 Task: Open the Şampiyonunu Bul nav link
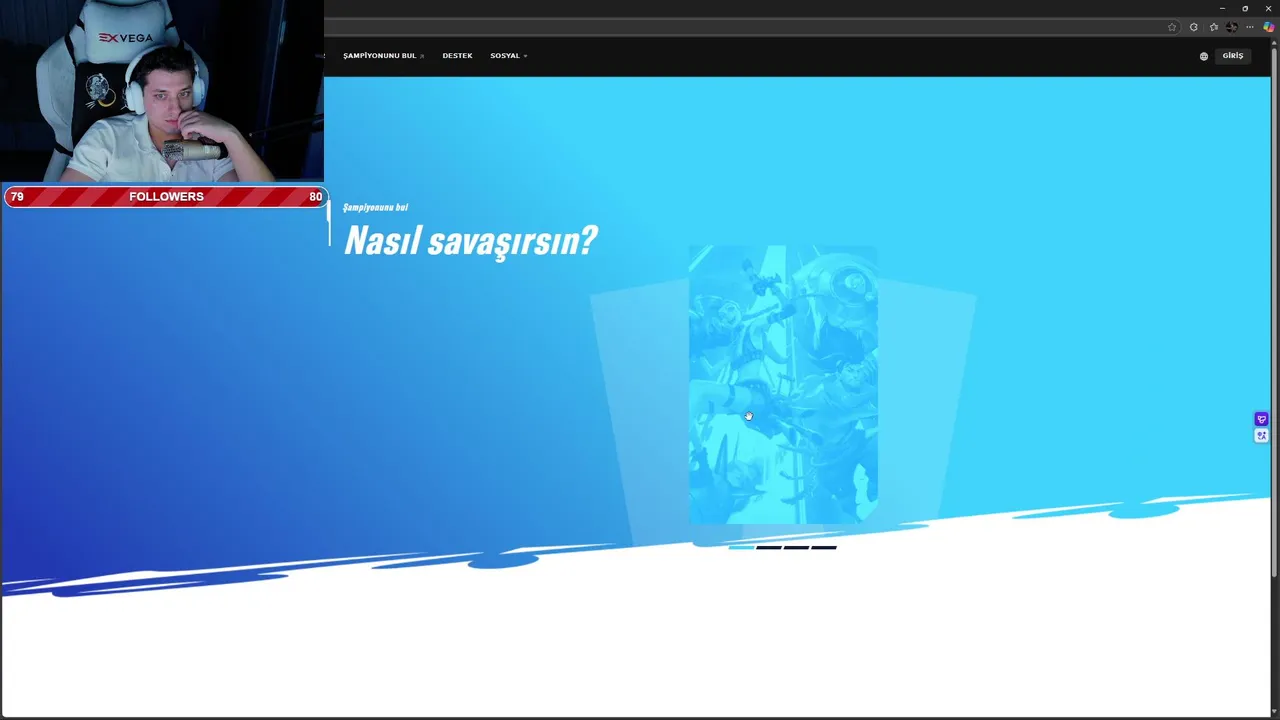pyautogui.click(x=383, y=56)
